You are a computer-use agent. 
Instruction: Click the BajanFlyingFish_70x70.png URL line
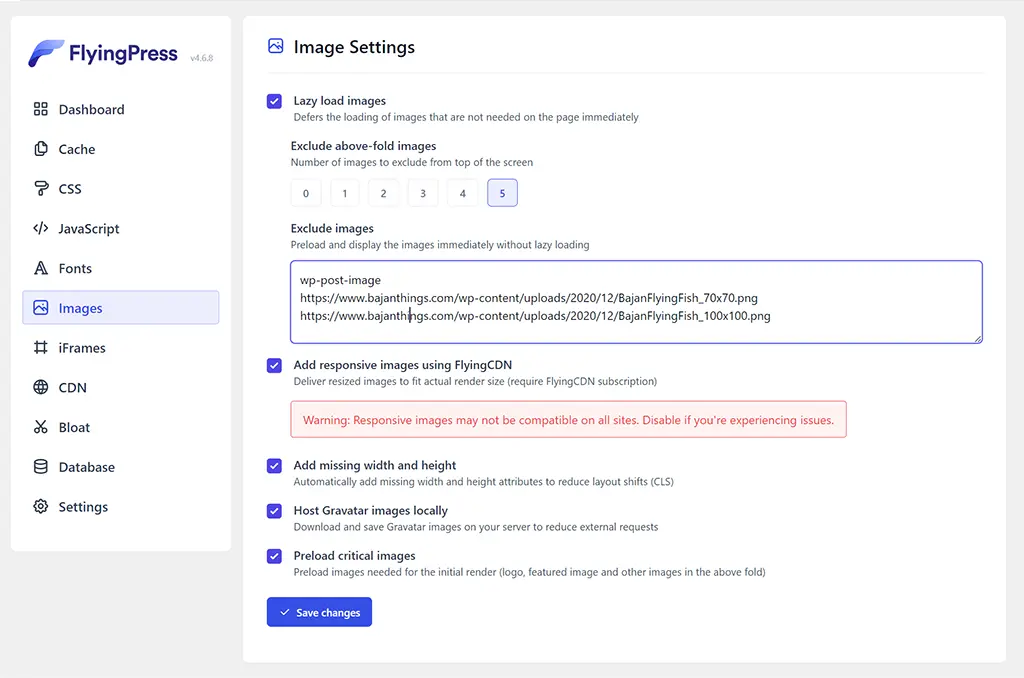pyautogui.click(x=529, y=298)
